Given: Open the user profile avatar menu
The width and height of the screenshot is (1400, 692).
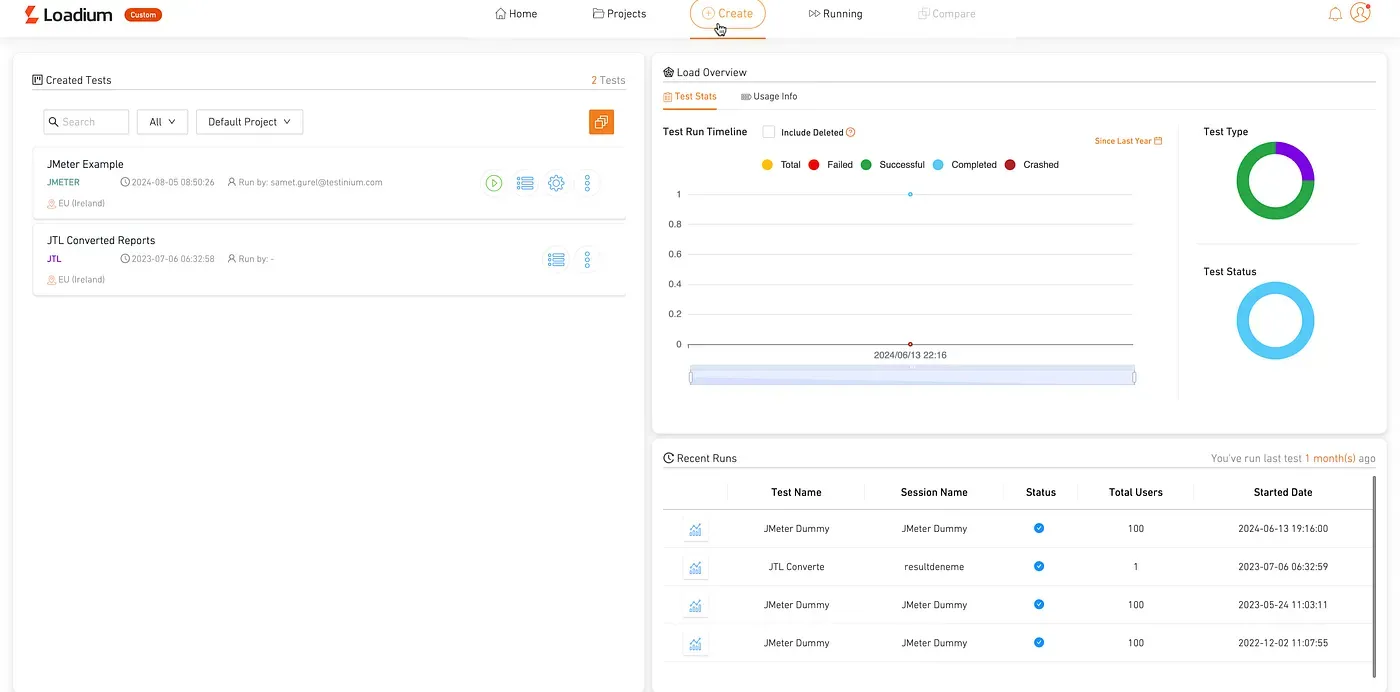Looking at the screenshot, I should click(x=1360, y=13).
